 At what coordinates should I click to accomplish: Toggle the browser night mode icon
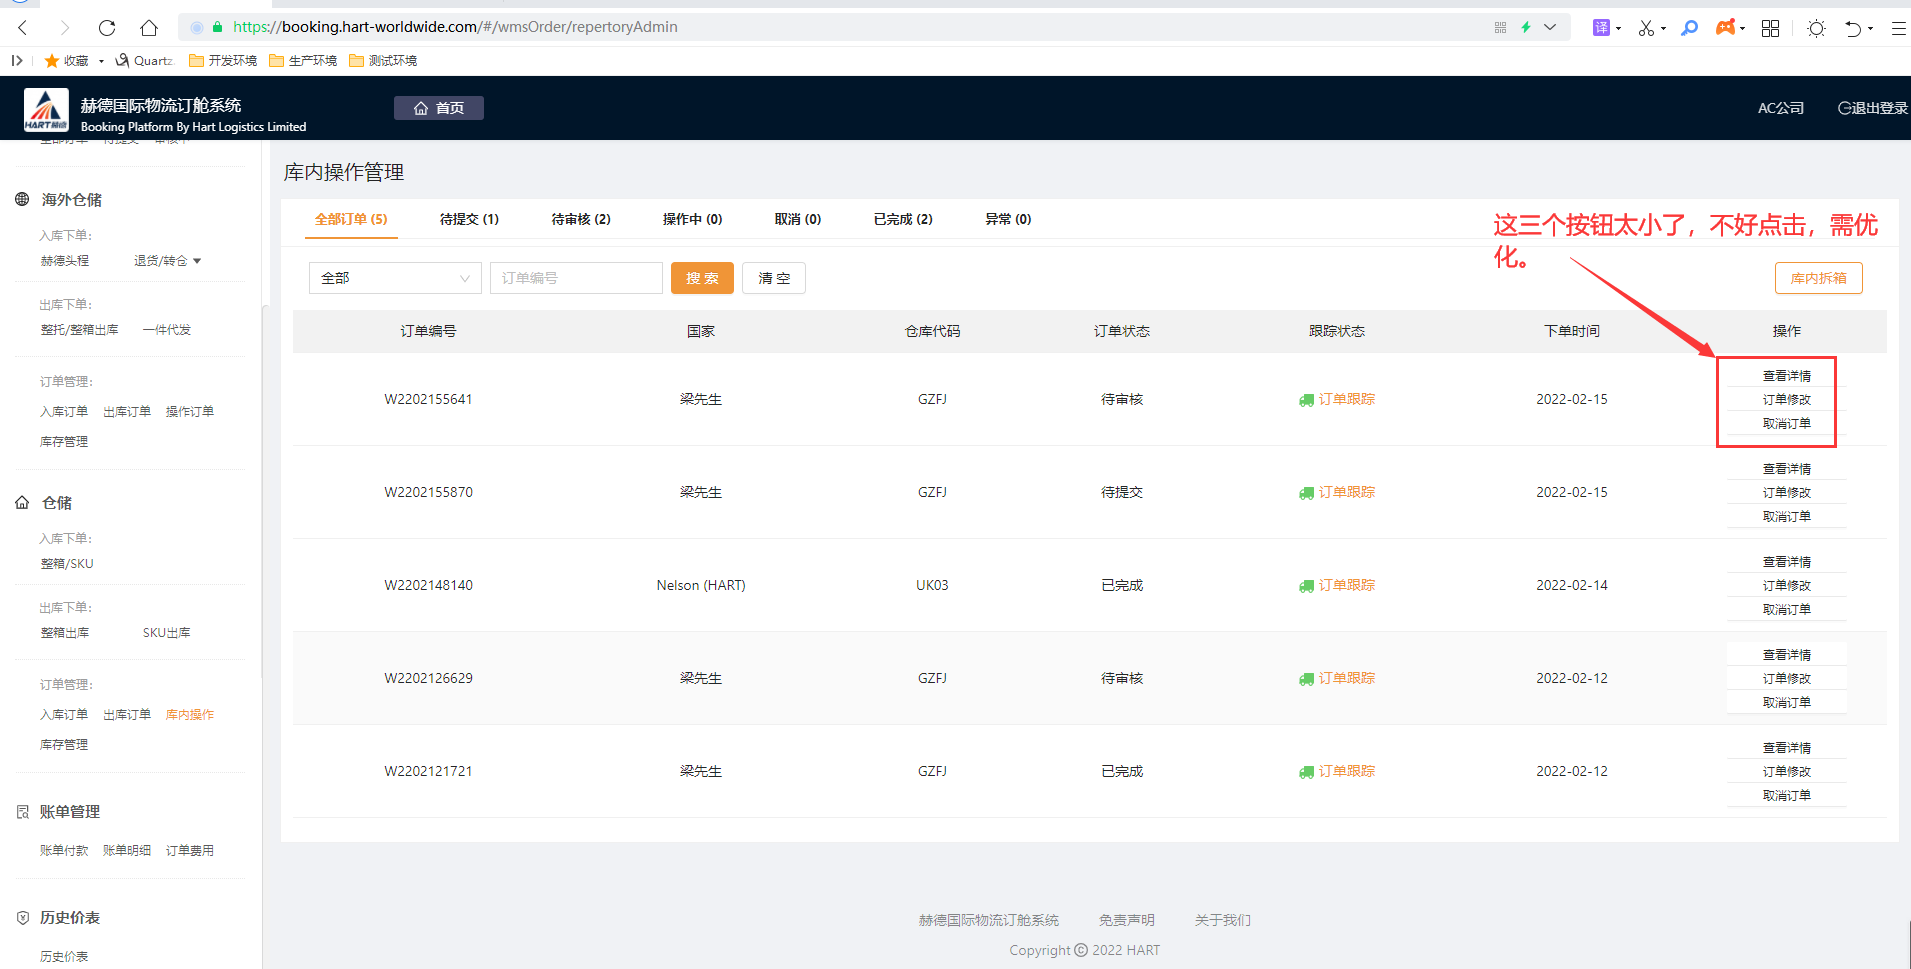click(1816, 28)
